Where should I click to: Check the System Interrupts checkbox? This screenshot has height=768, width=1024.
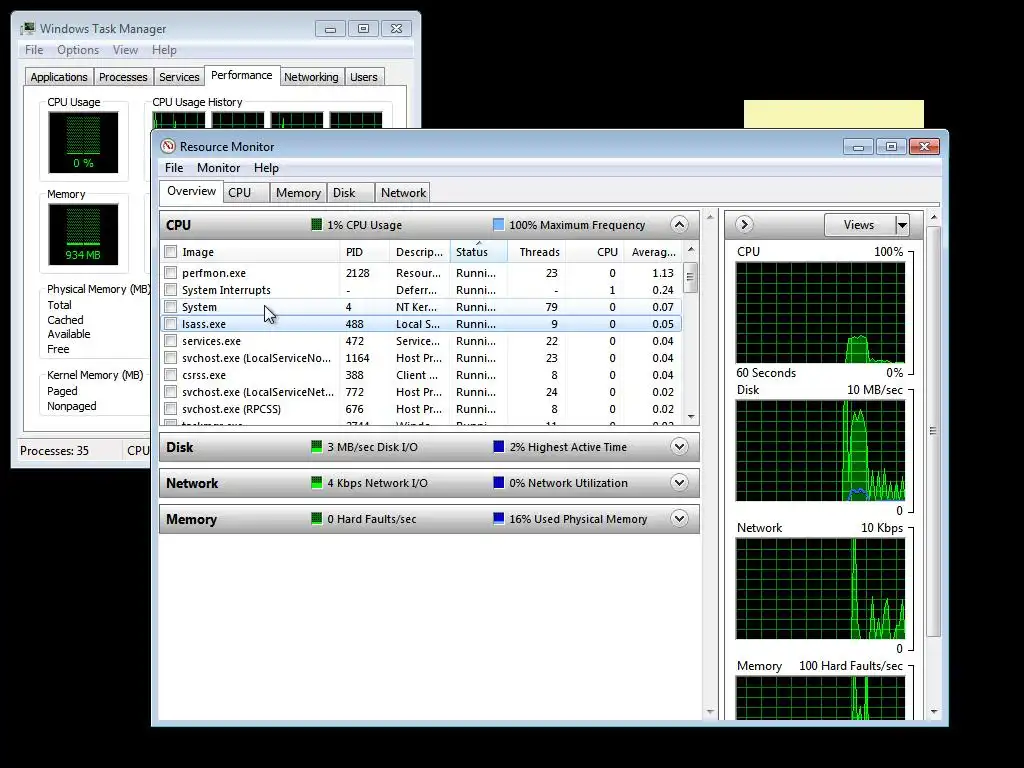(x=170, y=289)
